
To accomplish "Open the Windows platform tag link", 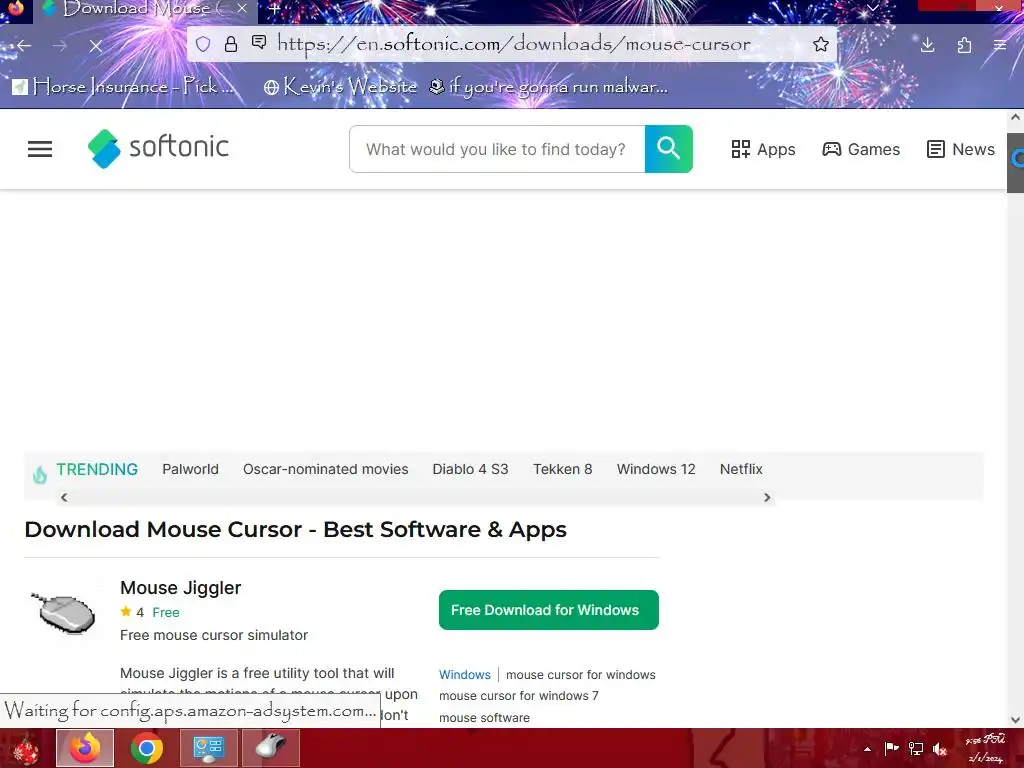I will pos(464,675).
